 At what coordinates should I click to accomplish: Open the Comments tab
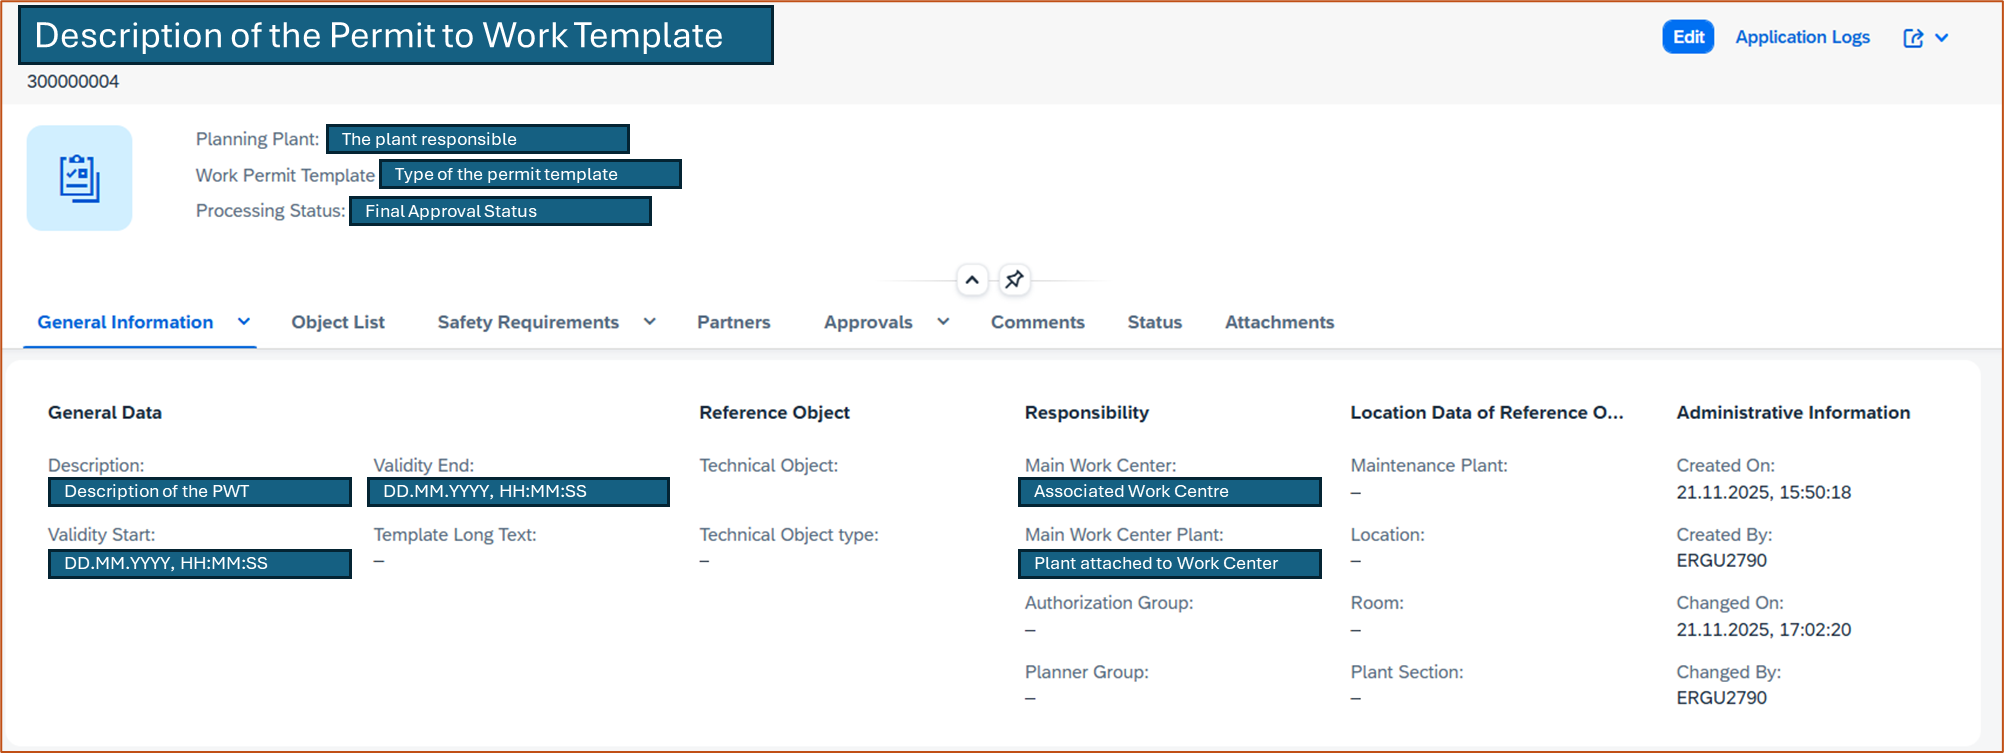pos(1037,322)
